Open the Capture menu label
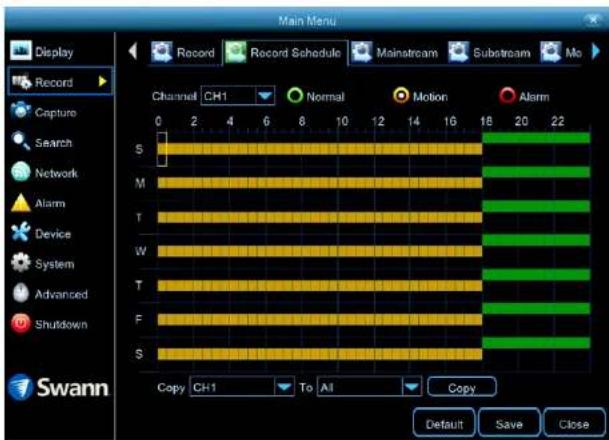The height and width of the screenshot is (440, 609). [56, 113]
